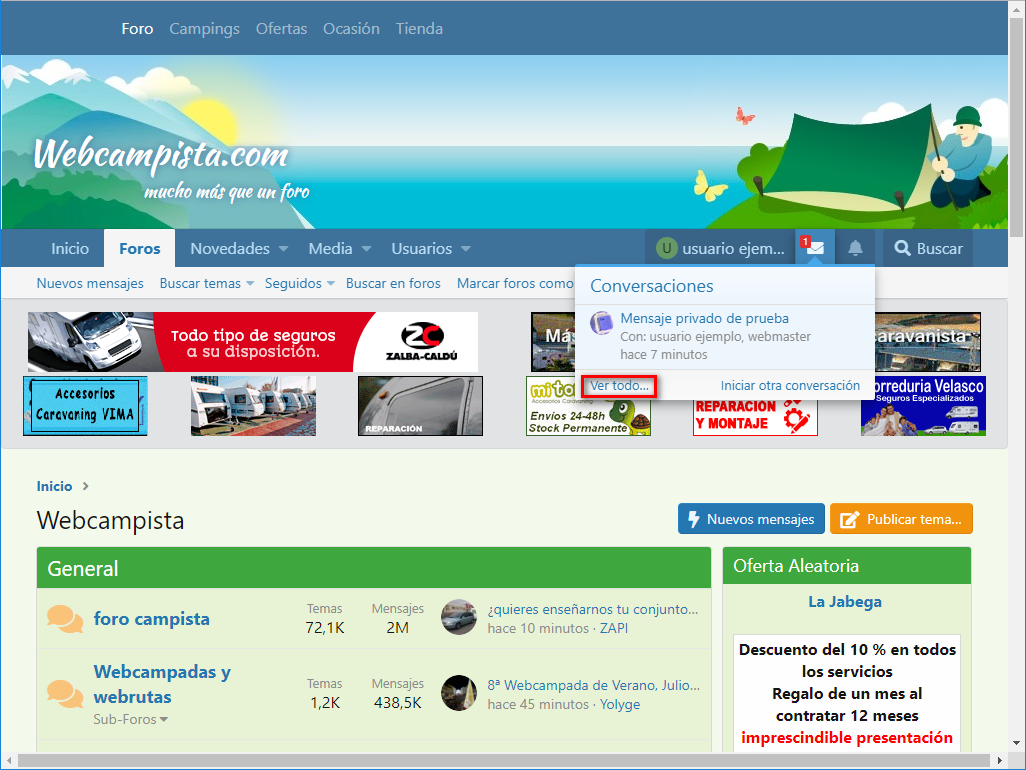
Task: Click Iniciar otra conversación link
Action: (790, 385)
